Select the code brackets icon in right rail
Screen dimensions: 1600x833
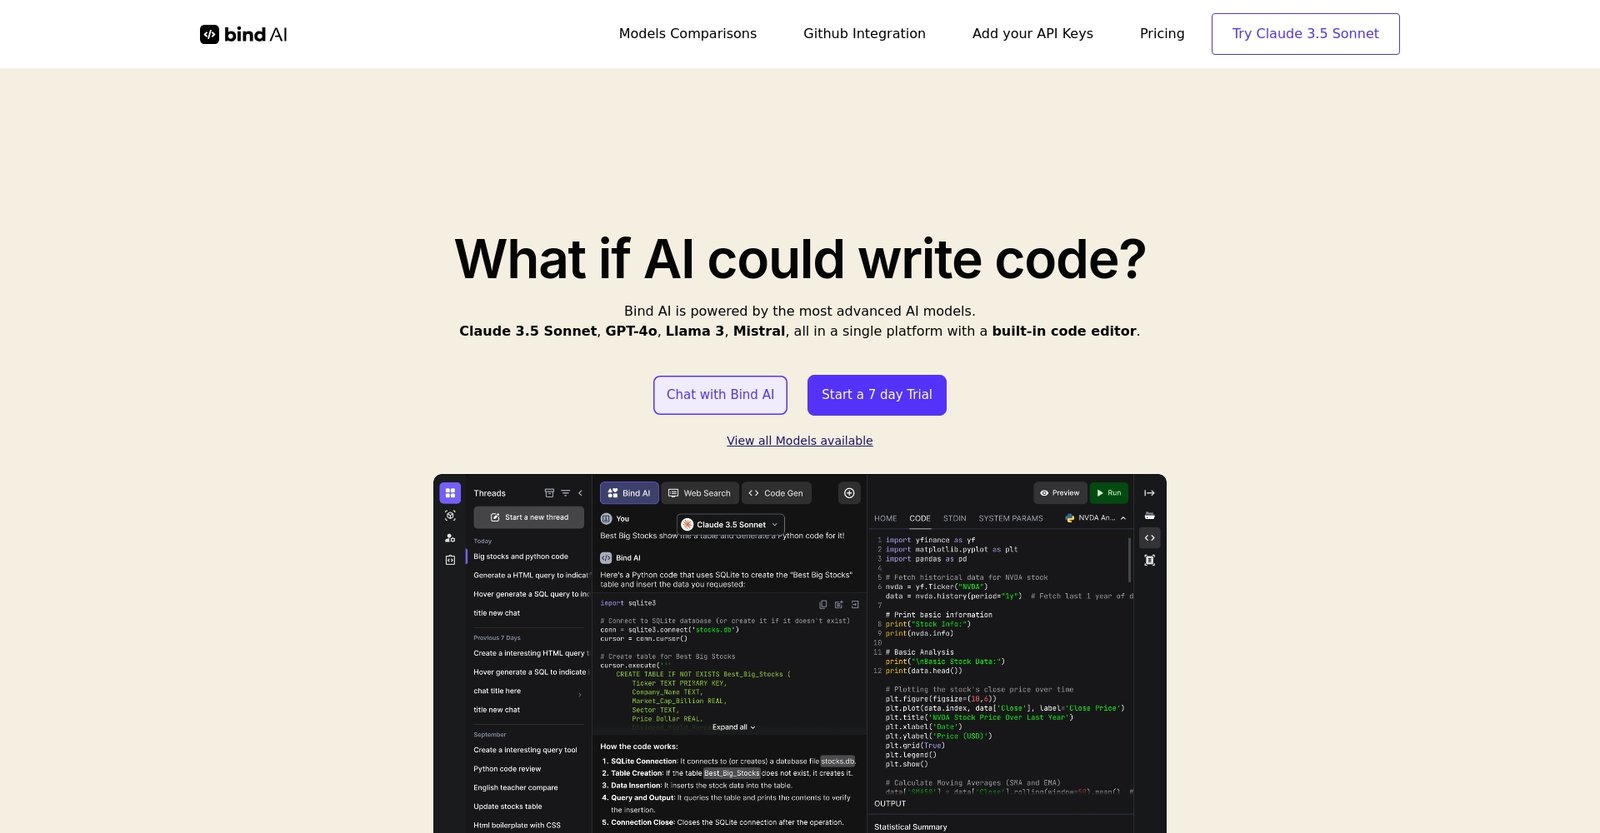(x=1150, y=538)
